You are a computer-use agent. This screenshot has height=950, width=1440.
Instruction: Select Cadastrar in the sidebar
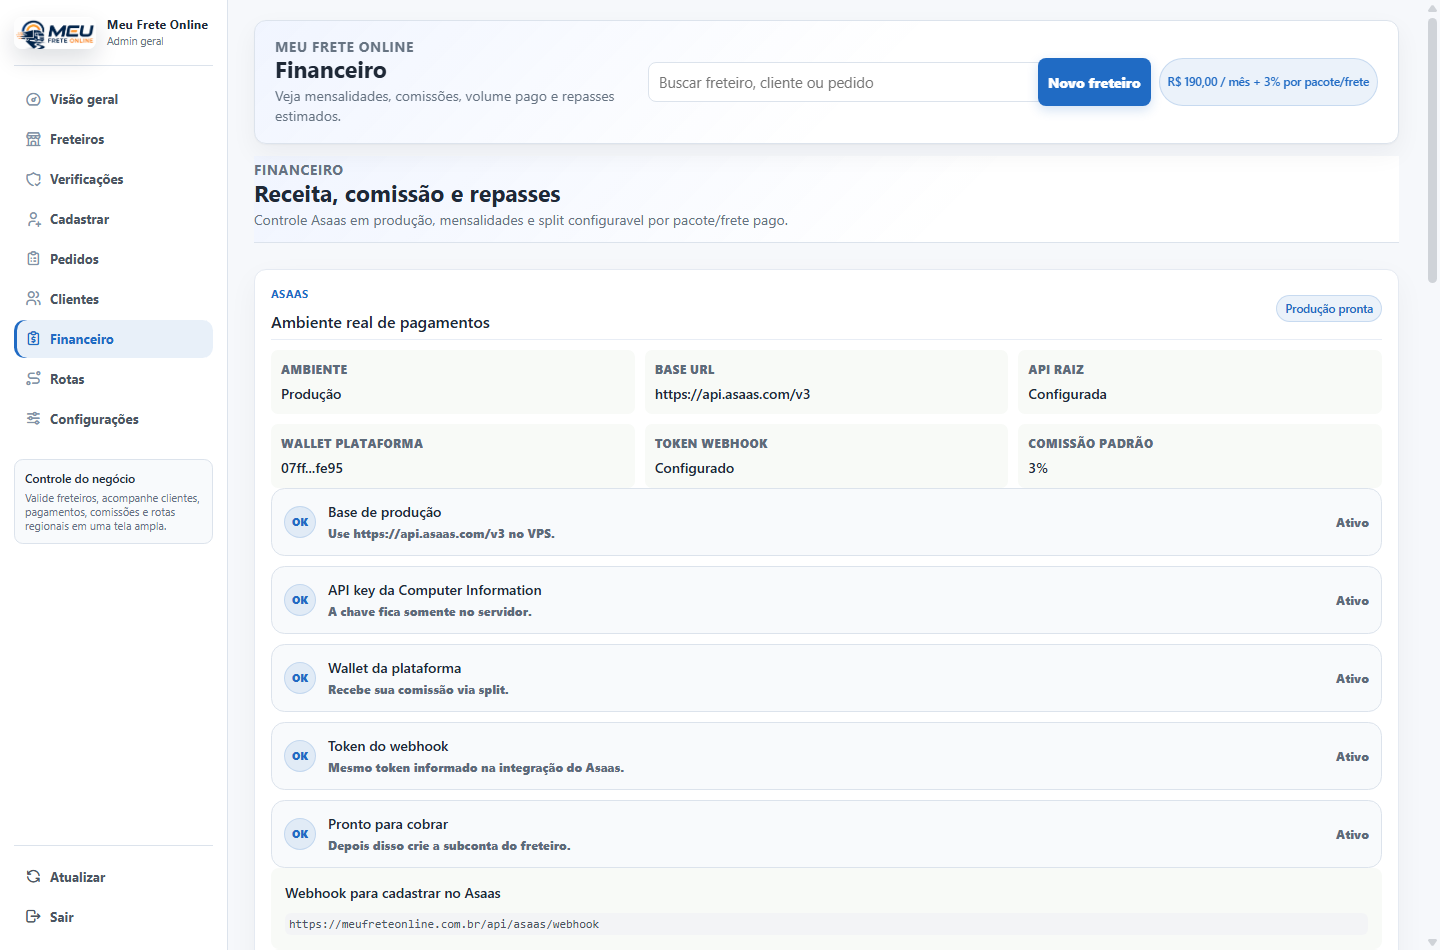tap(114, 219)
